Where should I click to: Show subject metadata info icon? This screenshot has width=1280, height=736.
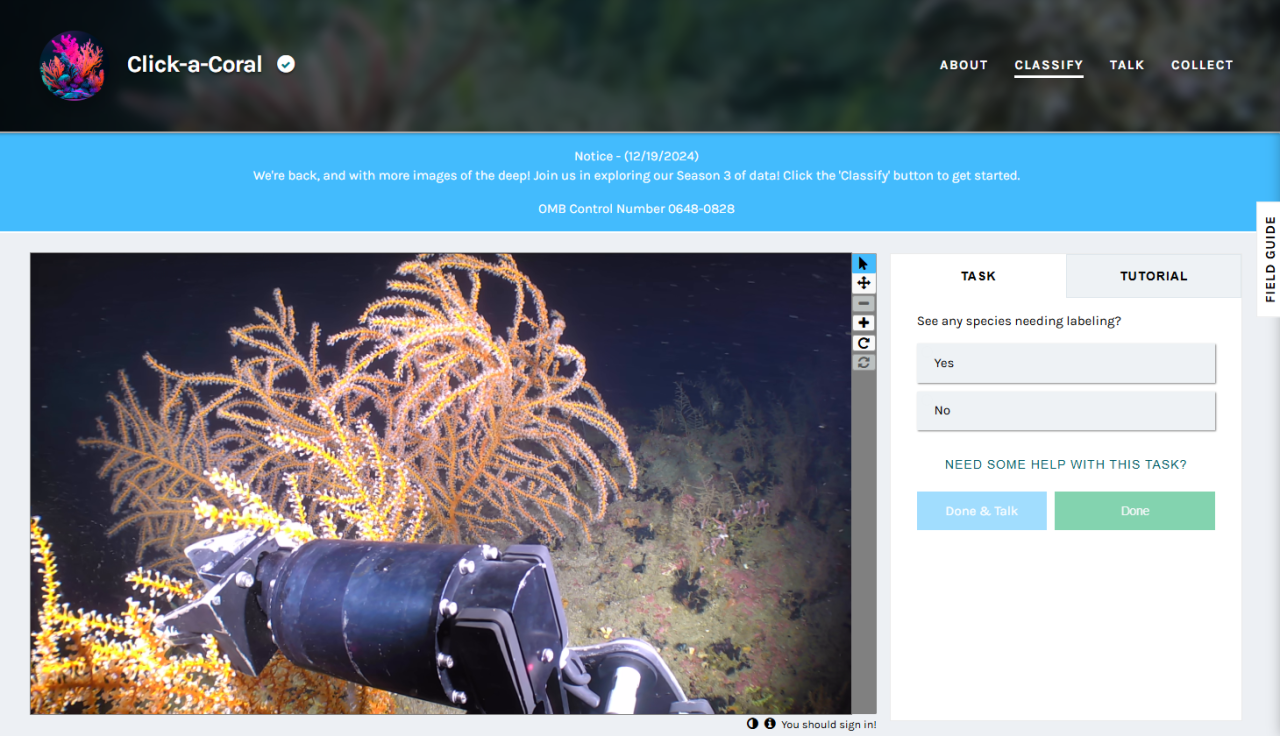click(x=770, y=724)
